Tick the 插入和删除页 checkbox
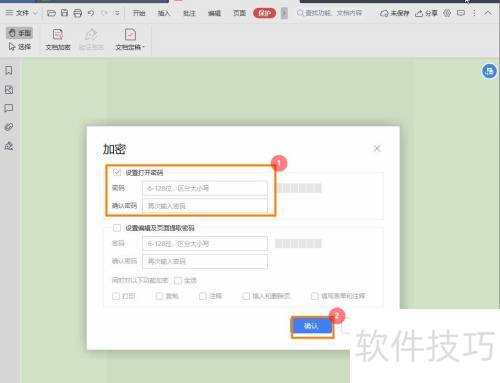Viewport: 500px width, 383px height. (x=246, y=296)
